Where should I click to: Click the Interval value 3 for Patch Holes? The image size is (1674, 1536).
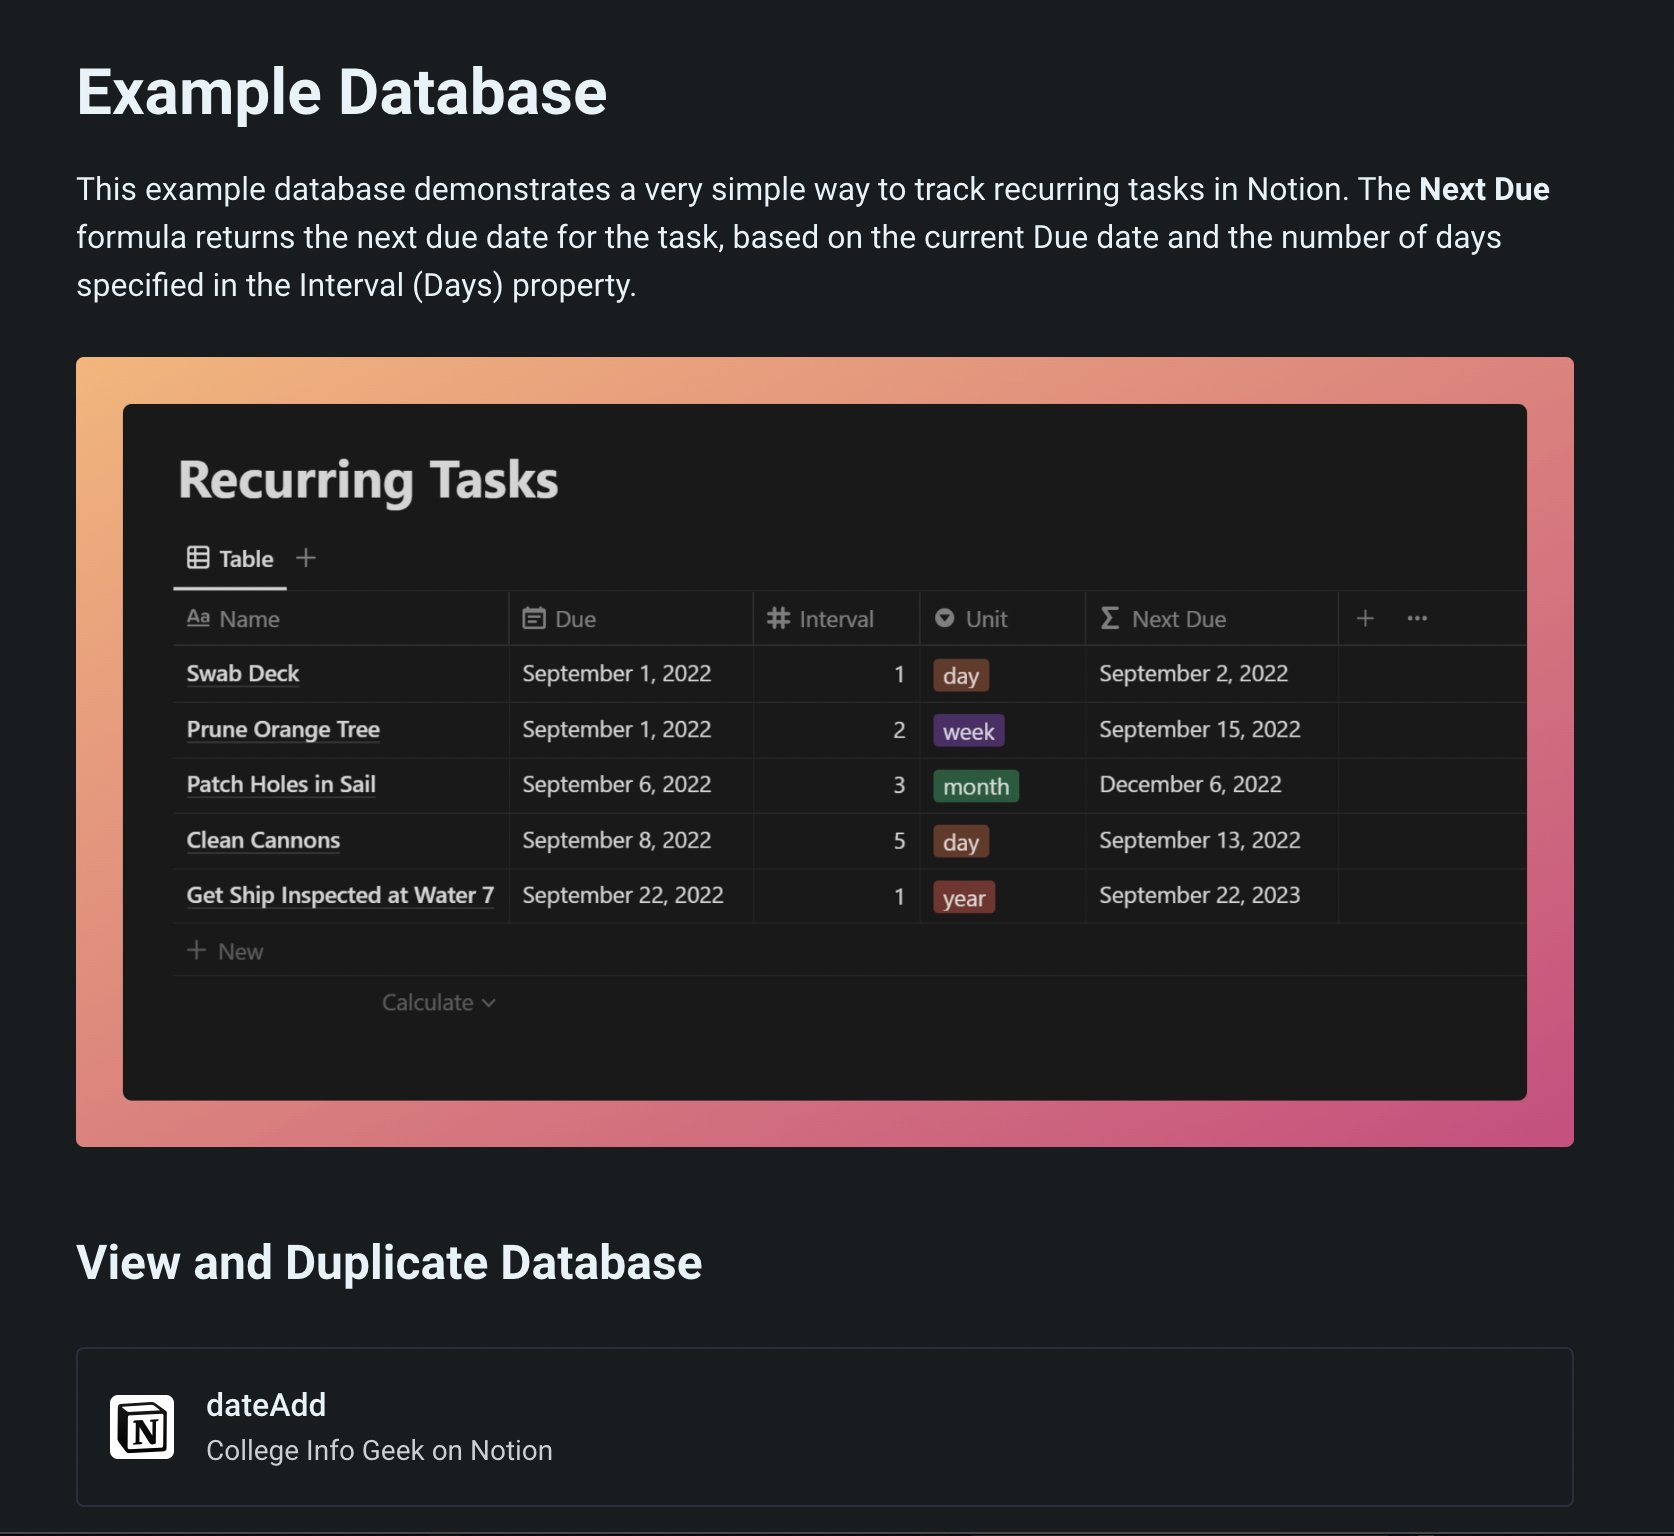click(x=898, y=784)
